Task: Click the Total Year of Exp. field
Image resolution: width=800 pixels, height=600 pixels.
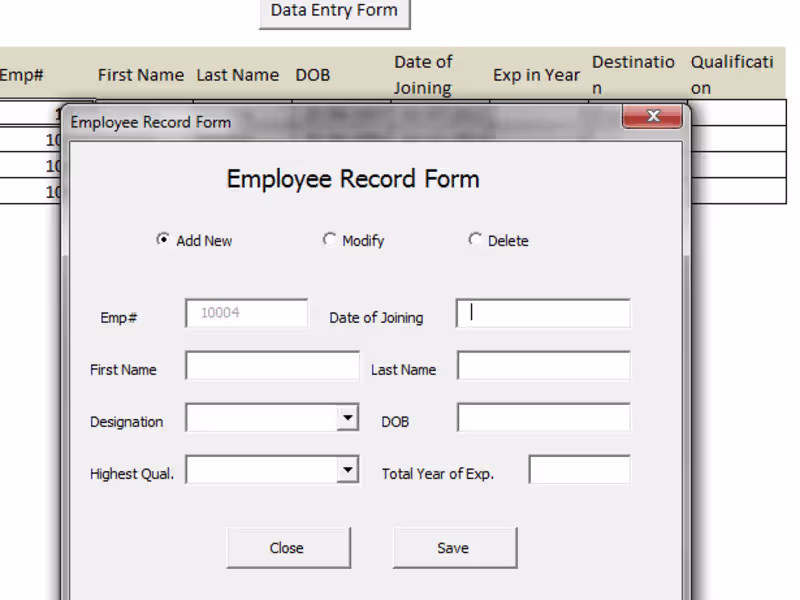Action: click(x=579, y=469)
